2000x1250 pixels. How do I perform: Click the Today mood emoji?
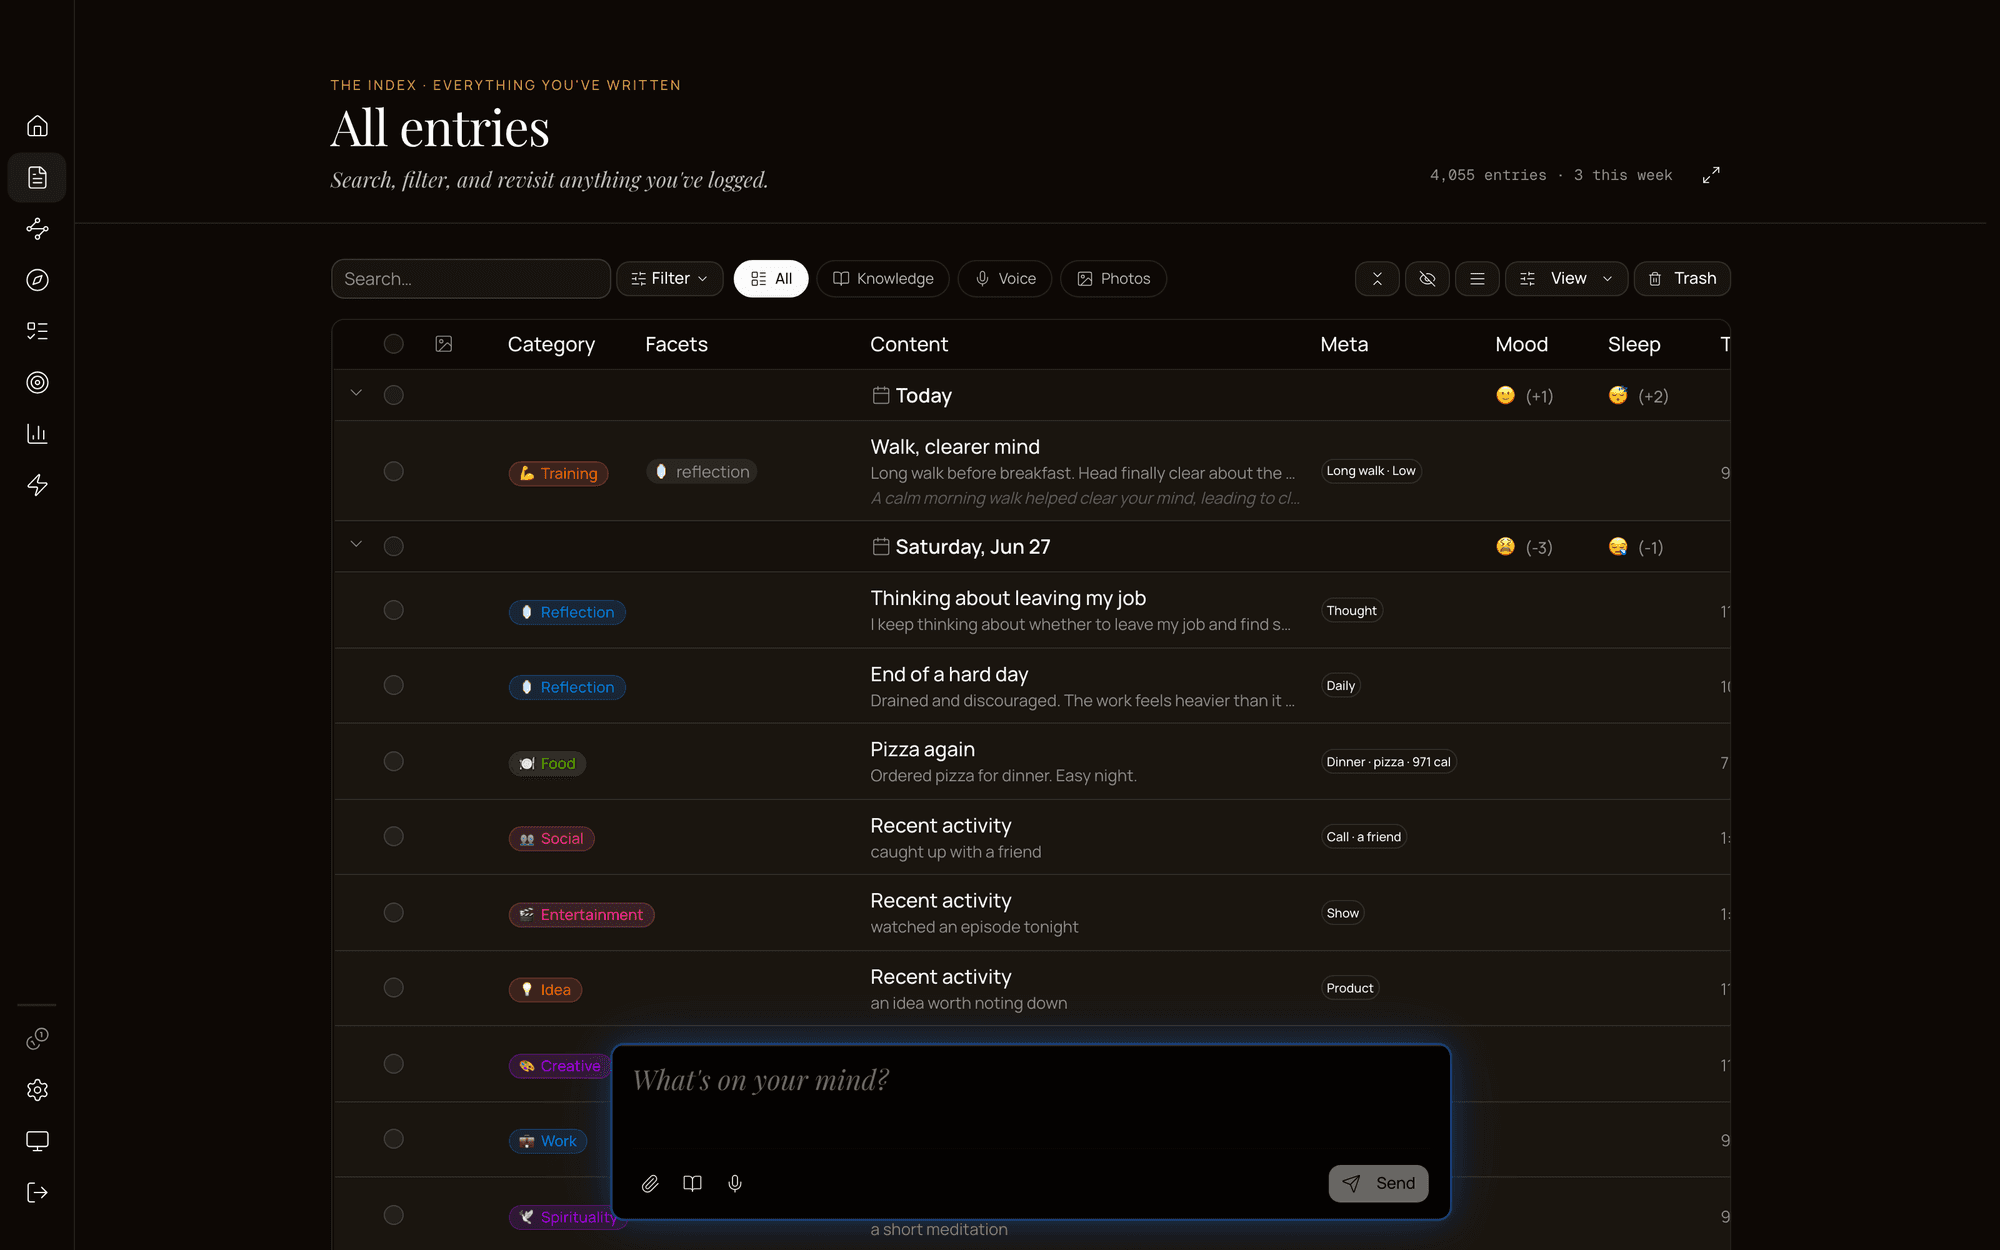click(x=1505, y=395)
